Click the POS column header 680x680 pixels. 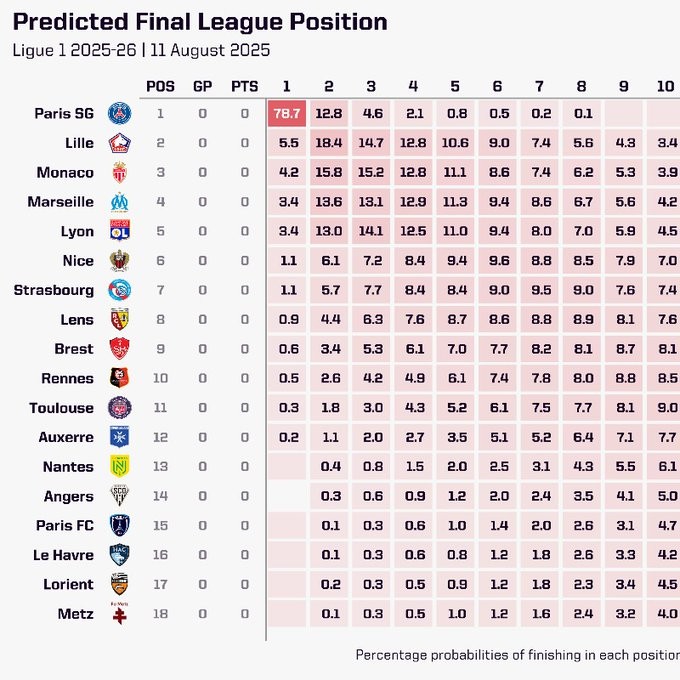point(160,86)
